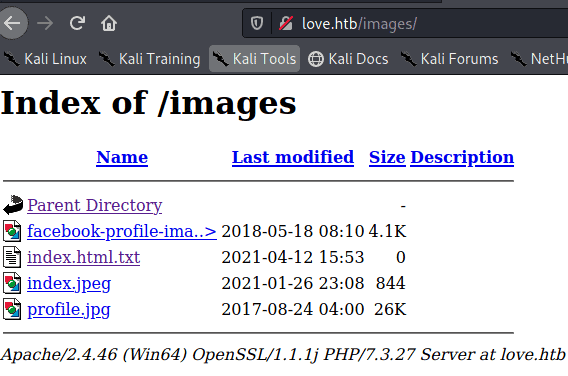Viewport: 568px width, 376px height.
Task: Click the image icon next to index.jpeg
Action: click(12, 283)
